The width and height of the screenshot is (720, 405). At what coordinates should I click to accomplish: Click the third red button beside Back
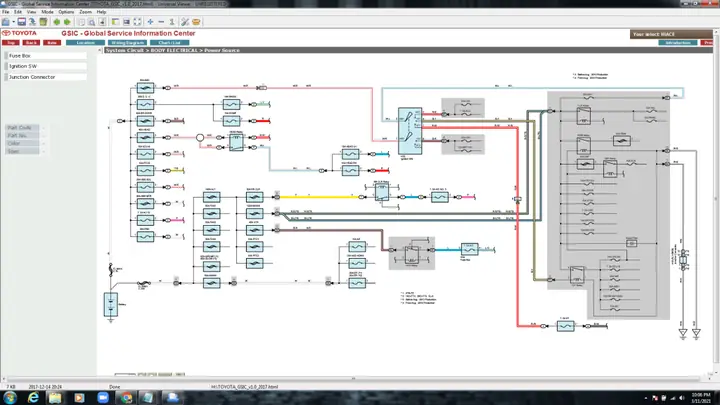coord(52,43)
